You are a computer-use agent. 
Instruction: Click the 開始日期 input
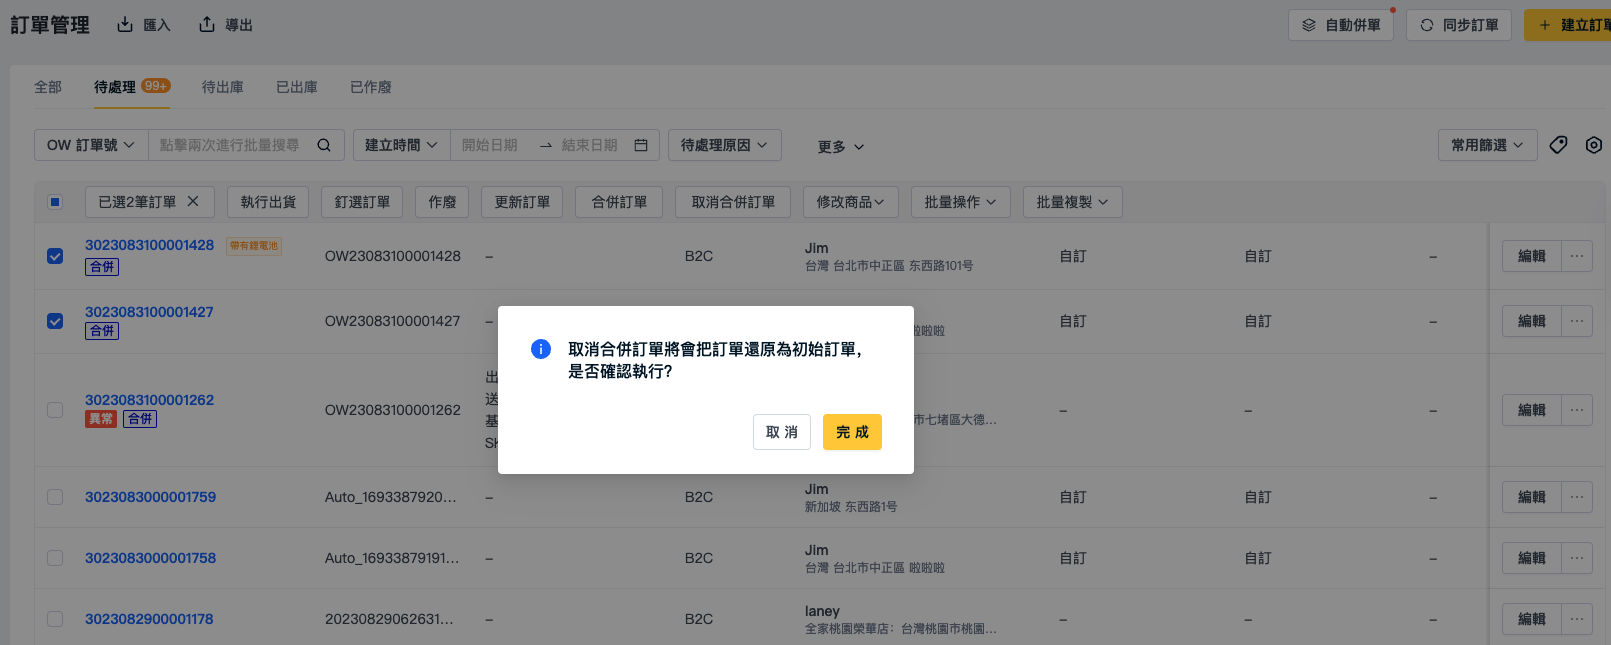click(x=490, y=145)
